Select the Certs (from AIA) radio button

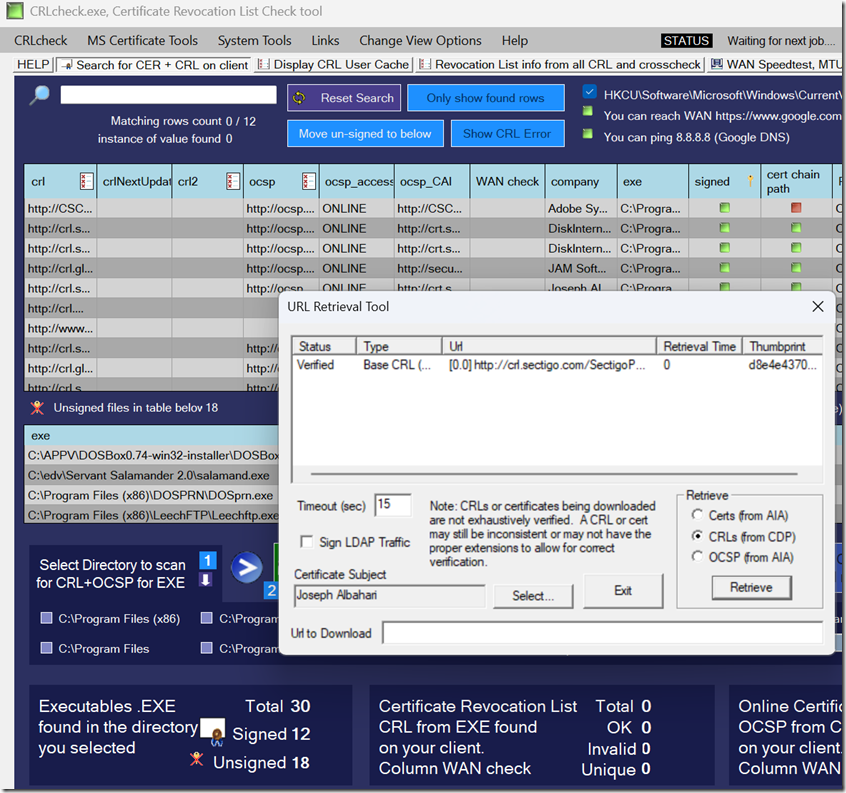[x=698, y=516]
